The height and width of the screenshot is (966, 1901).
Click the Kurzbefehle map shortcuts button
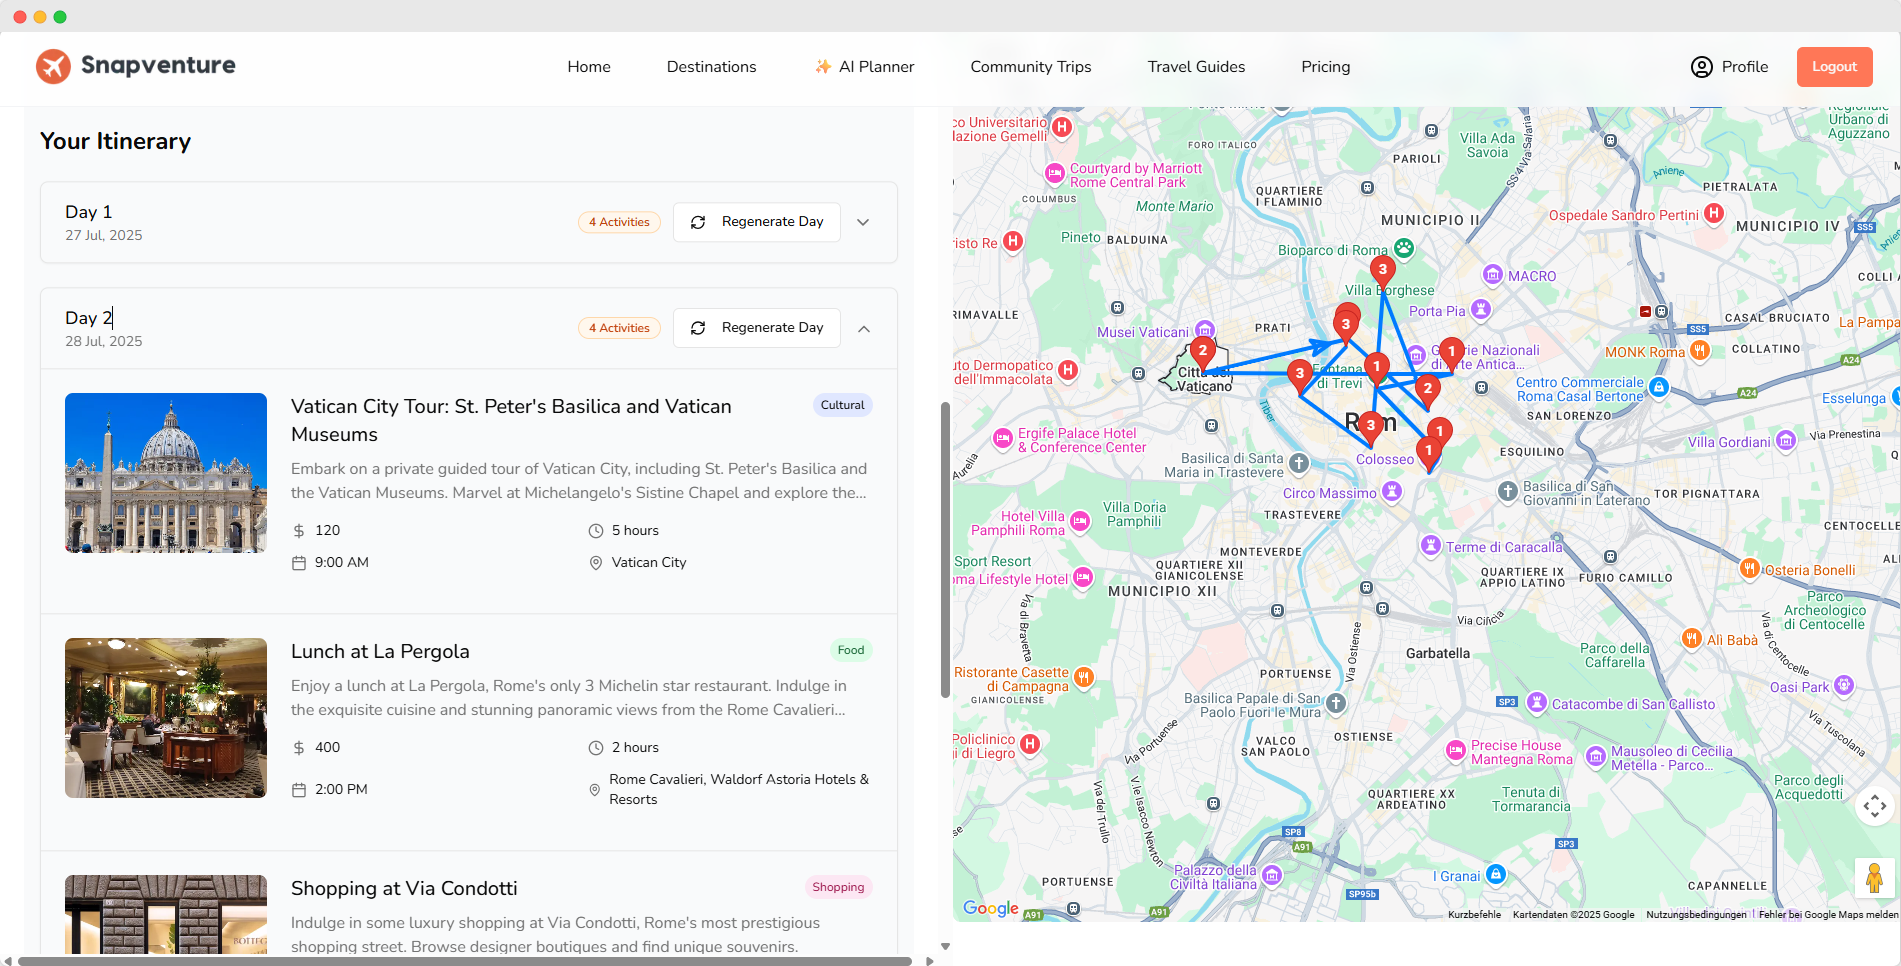coord(1474,914)
